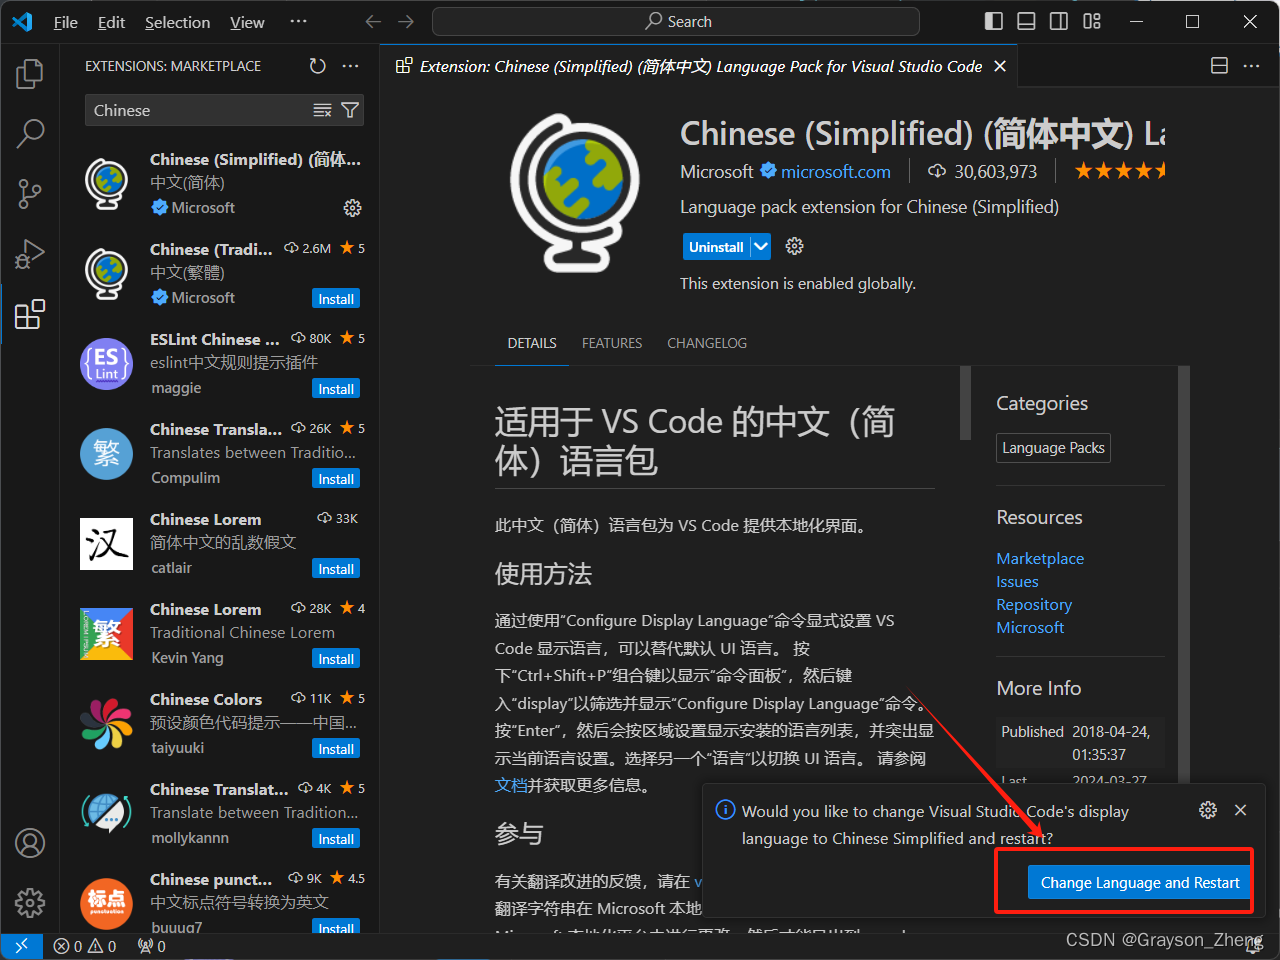Open the Edit menu
Viewport: 1280px width, 960px height.
pyautogui.click(x=111, y=22)
